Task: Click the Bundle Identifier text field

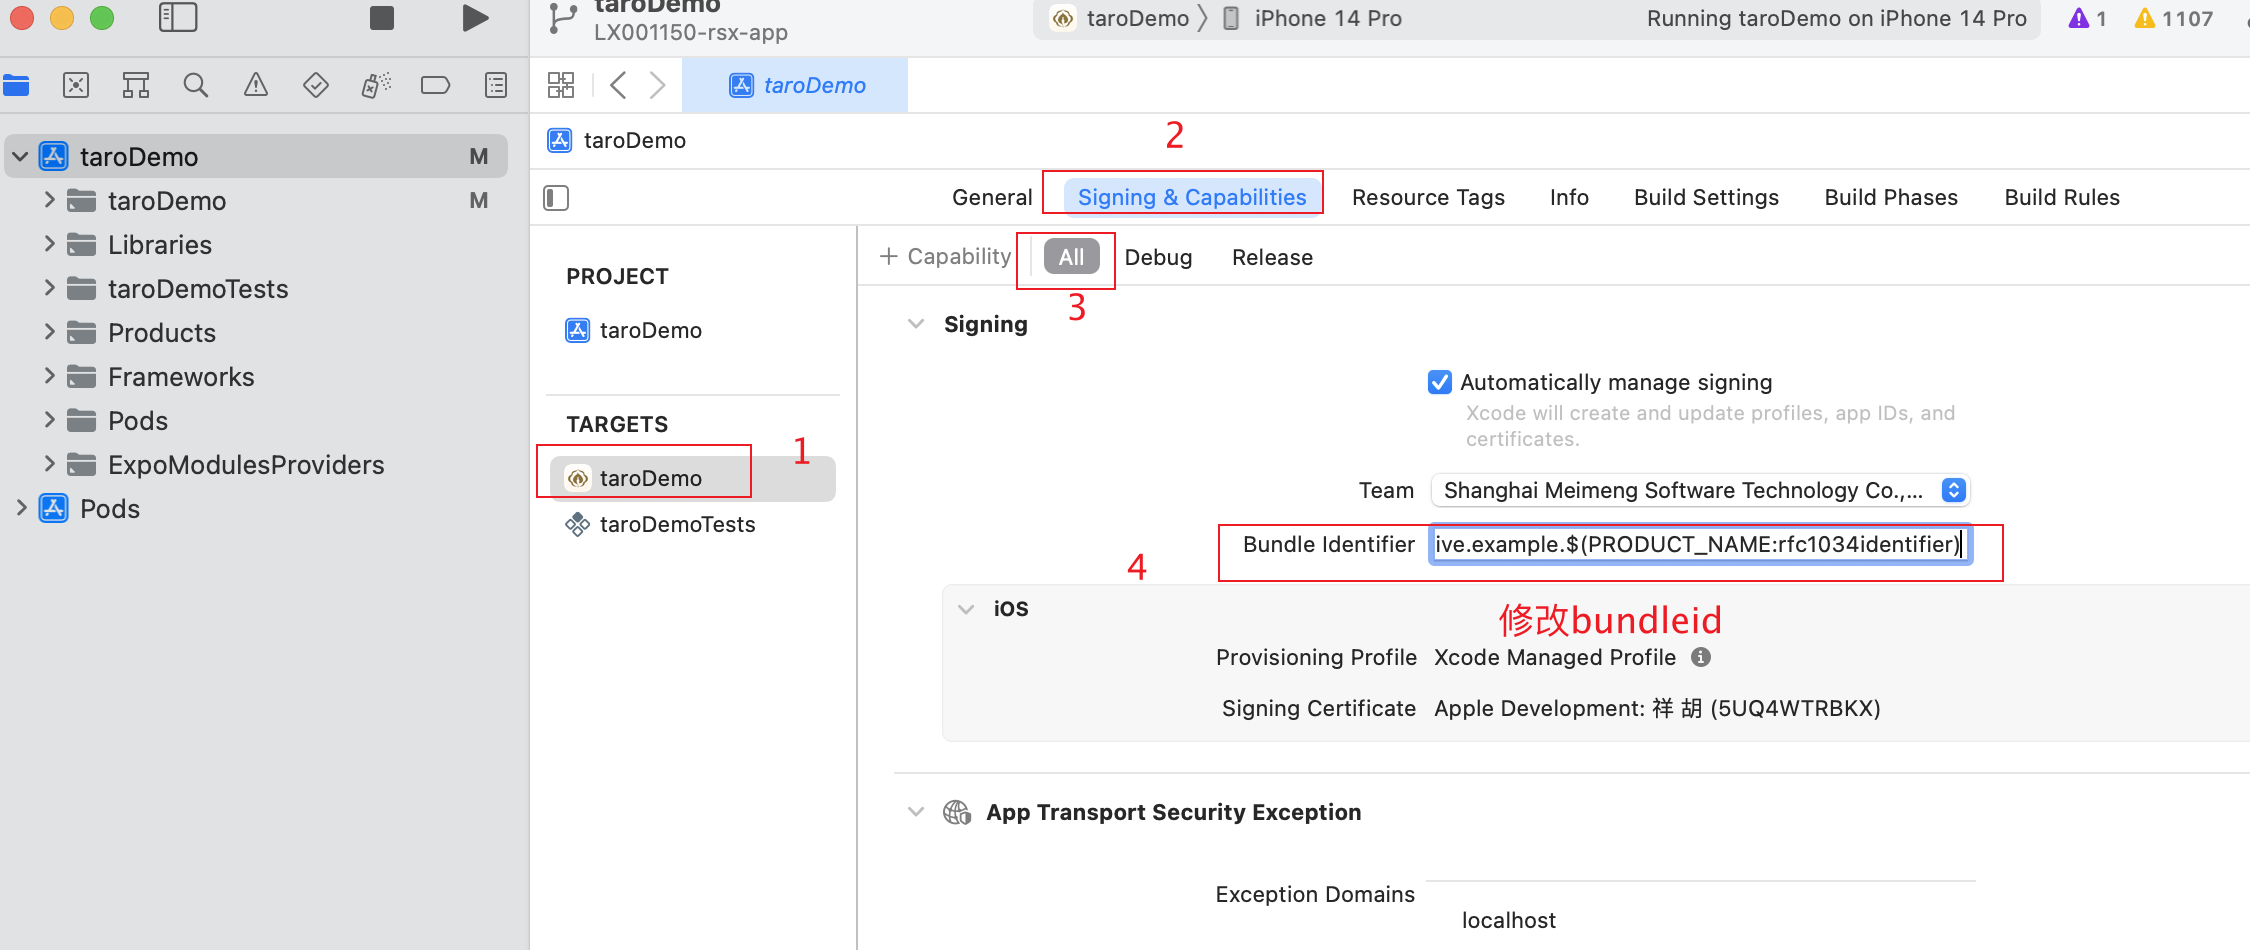Action: 1700,544
